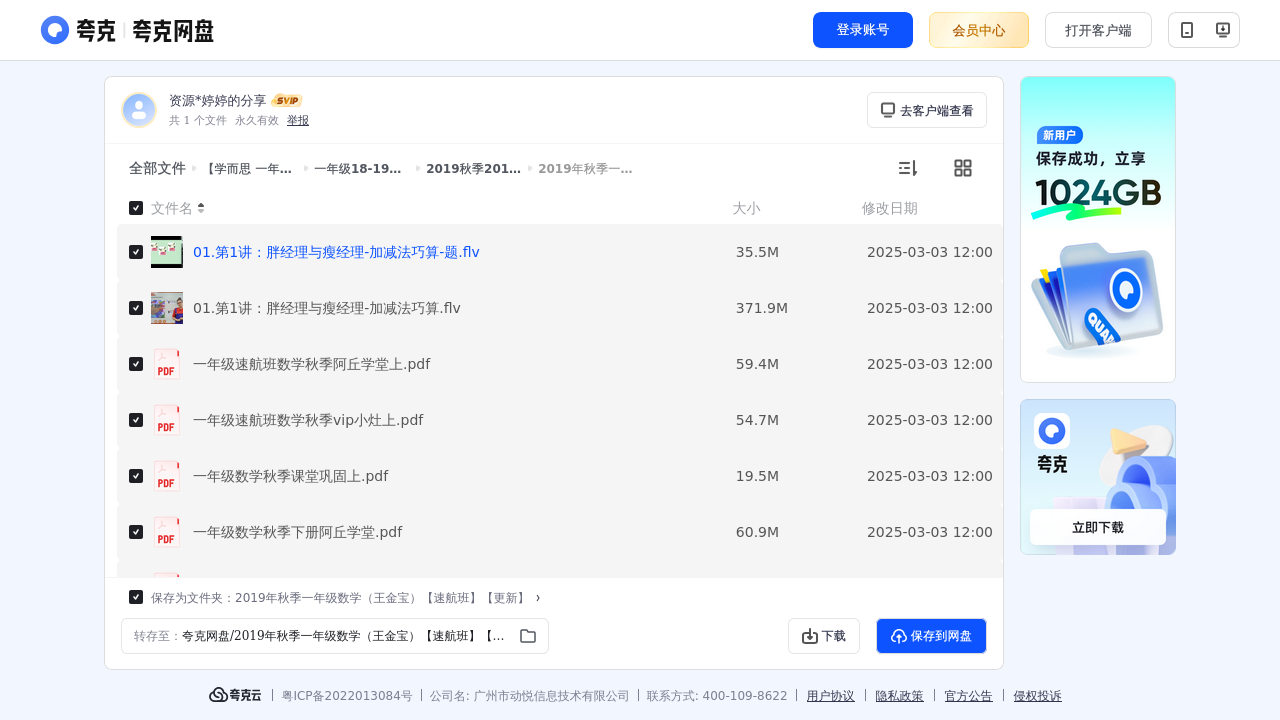
Task: Click the 大小 column header
Action: coord(746,208)
